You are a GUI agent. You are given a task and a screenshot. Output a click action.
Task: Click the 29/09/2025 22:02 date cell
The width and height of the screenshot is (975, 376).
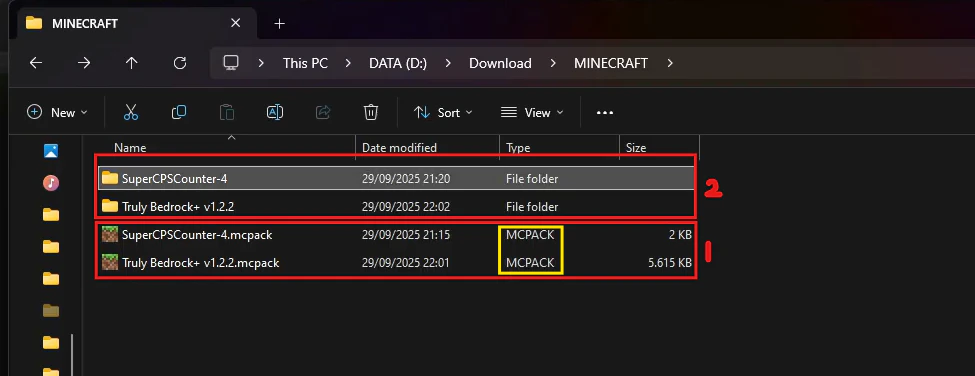(x=406, y=206)
